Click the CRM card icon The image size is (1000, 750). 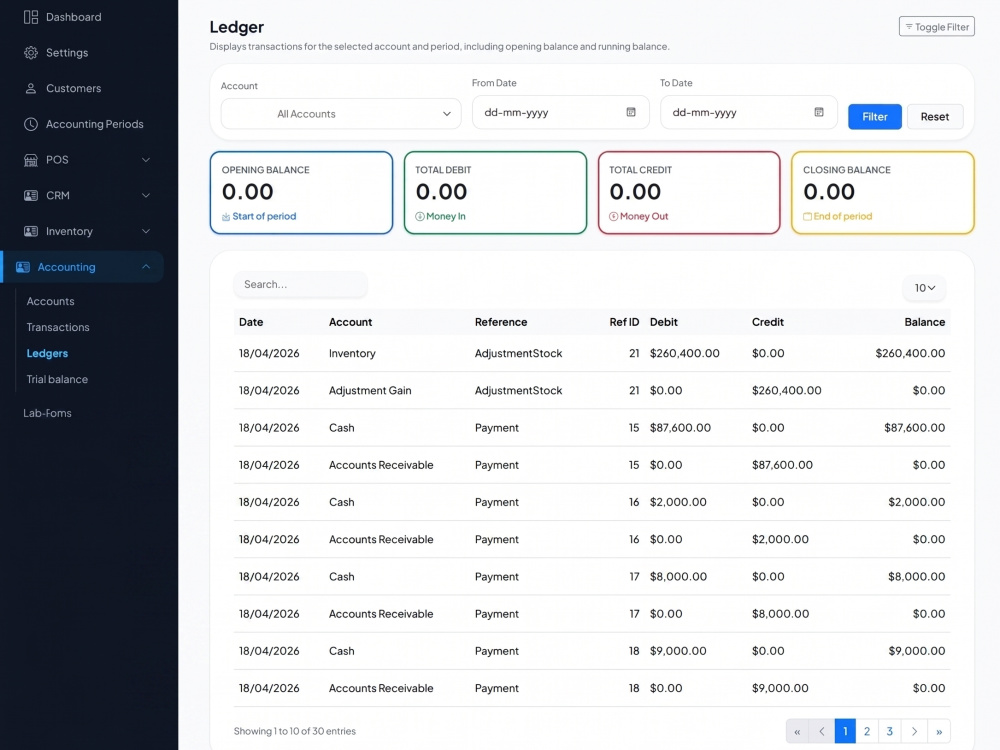[x=31, y=196]
